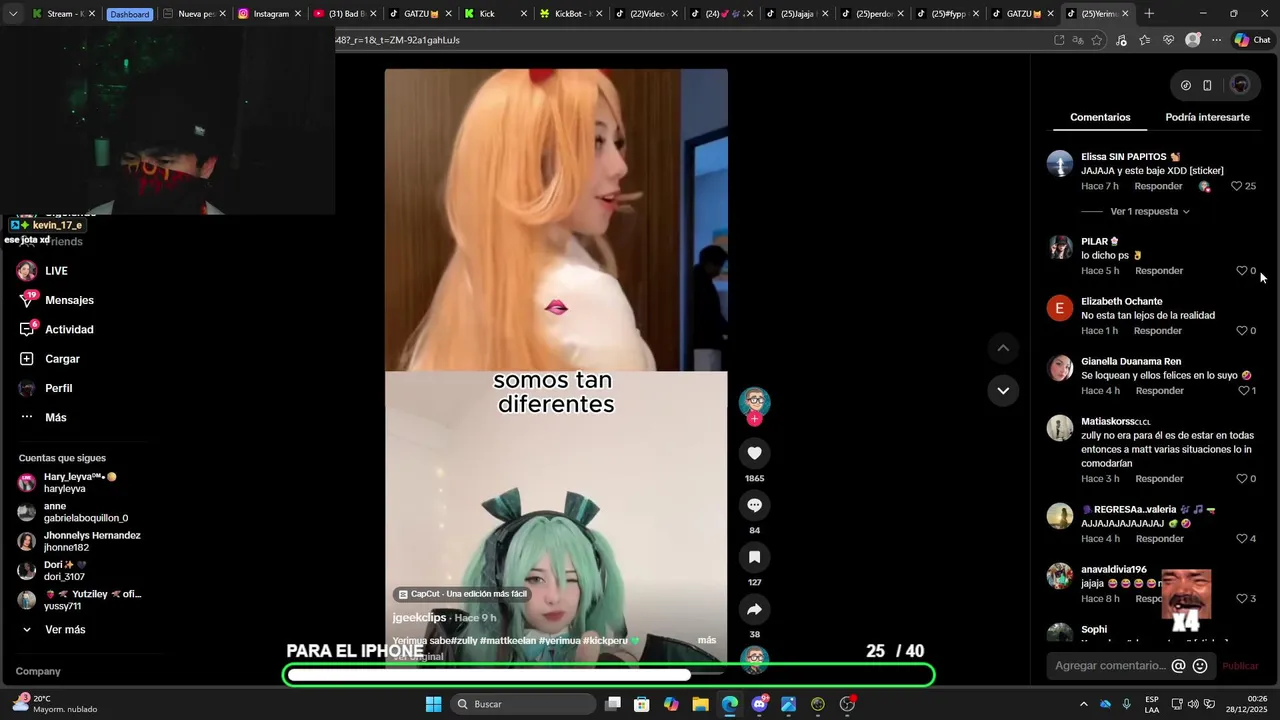Open Windows Start menu
Image resolution: width=1280 pixels, height=720 pixels.
(433, 704)
